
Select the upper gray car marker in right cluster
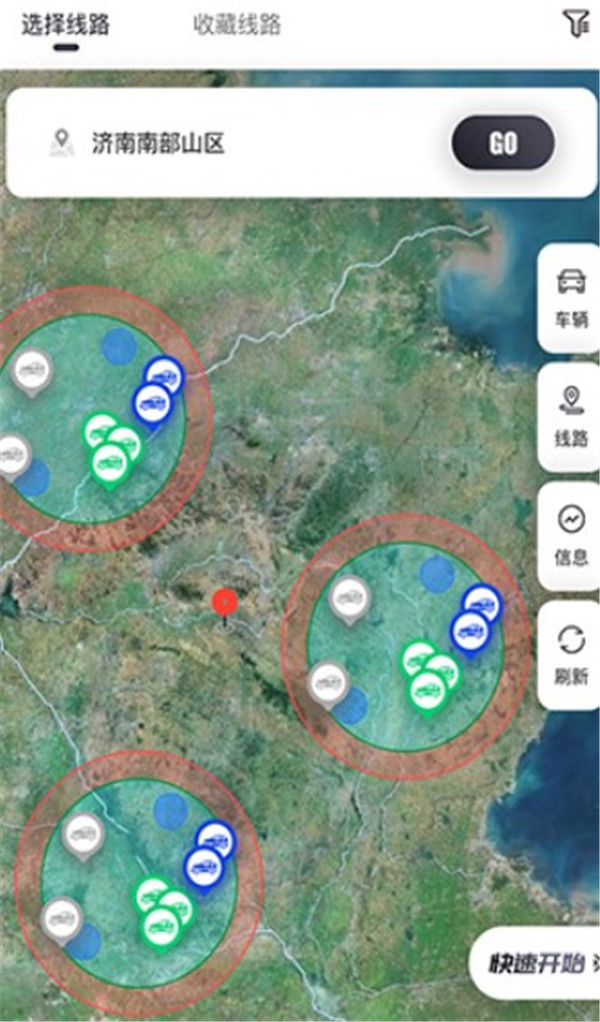(x=349, y=599)
